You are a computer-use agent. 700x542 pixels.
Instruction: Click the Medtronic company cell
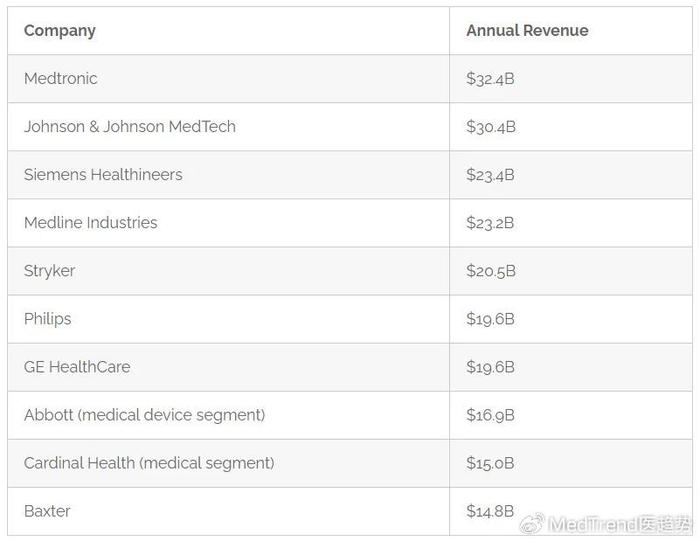[x=61, y=78]
